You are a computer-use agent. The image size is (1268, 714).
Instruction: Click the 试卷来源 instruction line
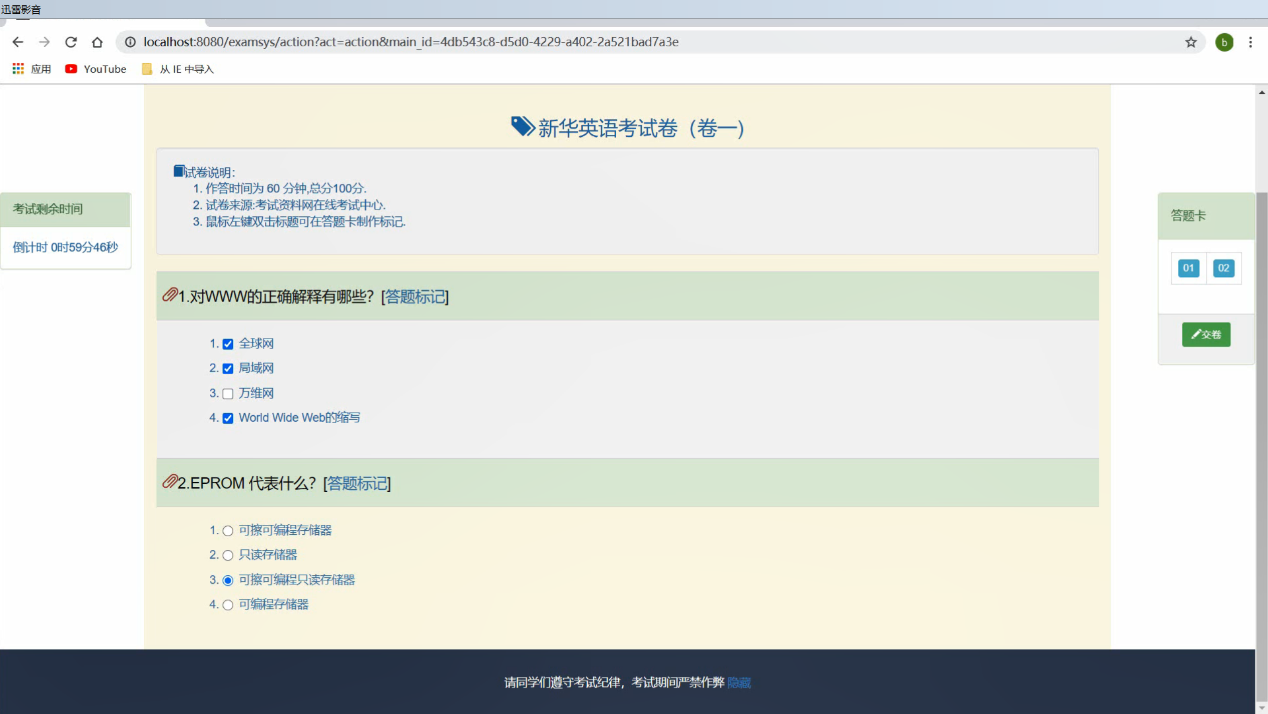[295, 205]
